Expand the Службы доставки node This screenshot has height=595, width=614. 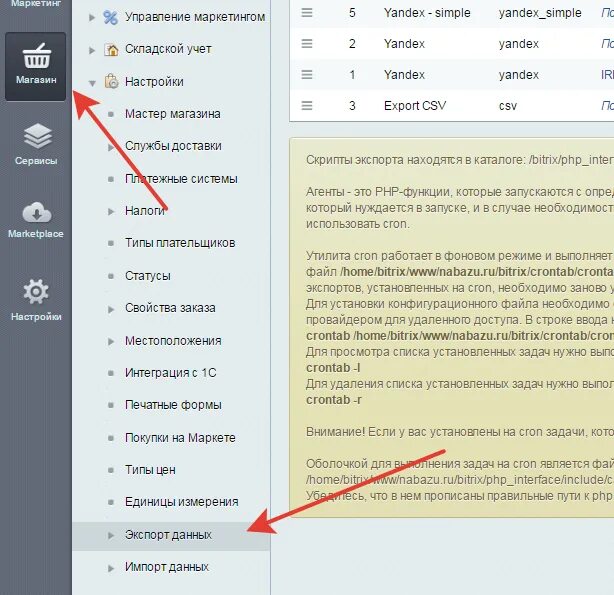tap(111, 147)
